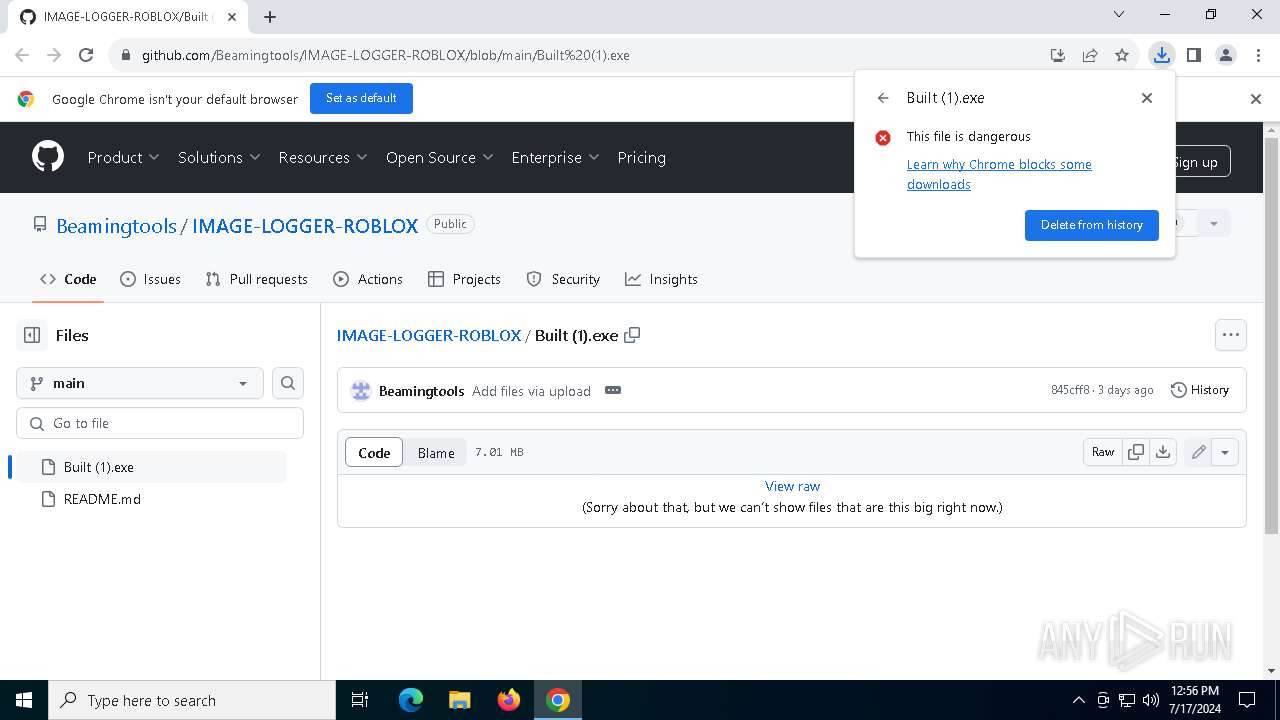Focus the Go to file field
This screenshot has width=1280, height=720.
click(x=160, y=423)
